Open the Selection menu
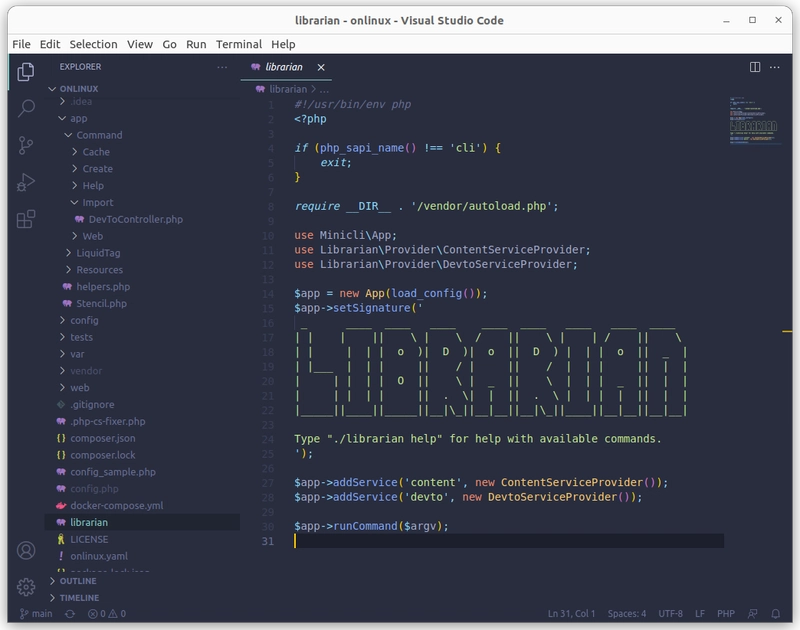Screen dimensions: 800x630 [93, 44]
